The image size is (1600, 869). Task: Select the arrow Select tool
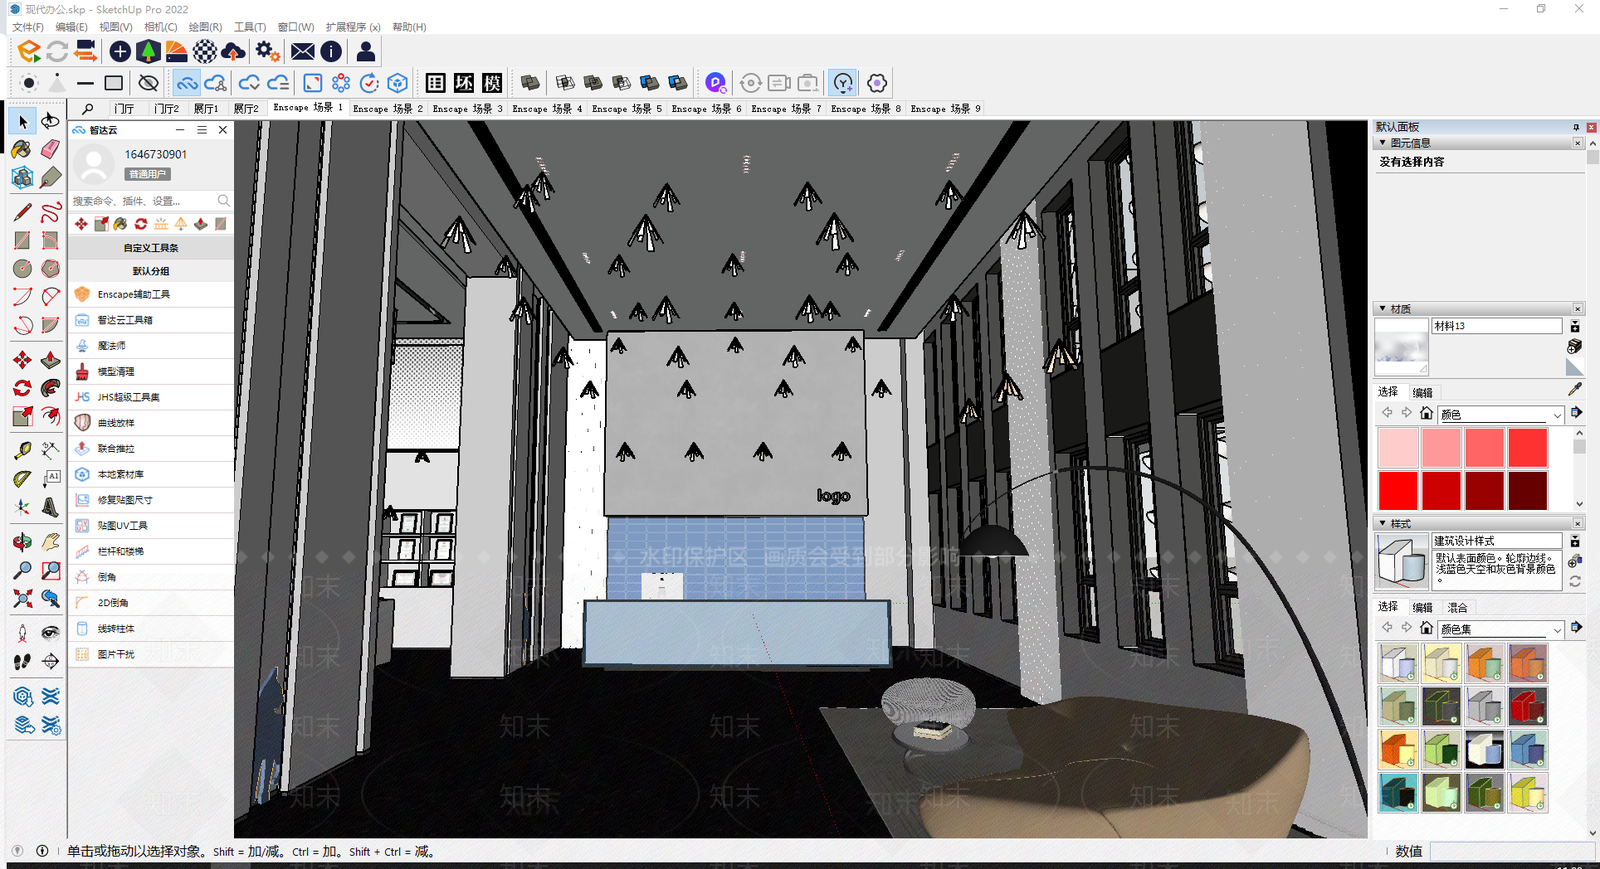pos(22,121)
